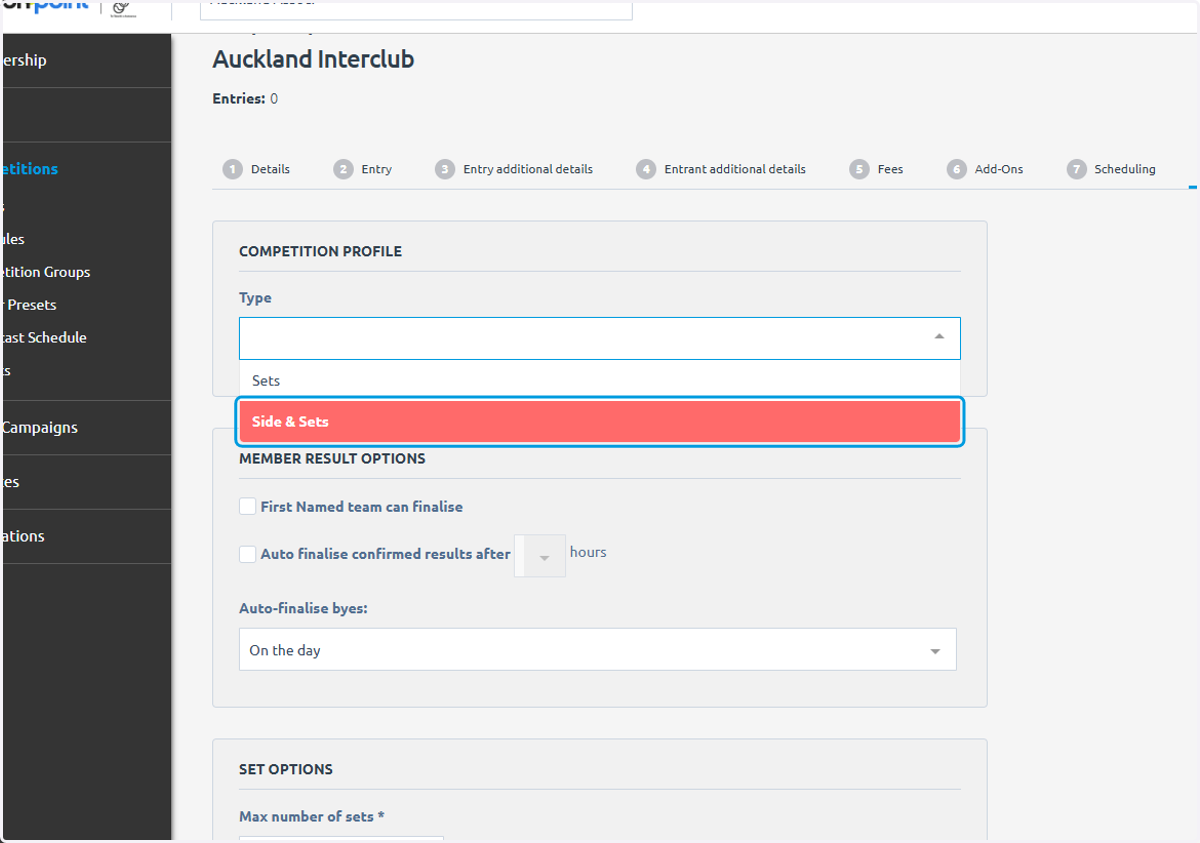Screen dimensions: 1200x843
Task: Click step 1 number circle icon
Action: (233, 169)
